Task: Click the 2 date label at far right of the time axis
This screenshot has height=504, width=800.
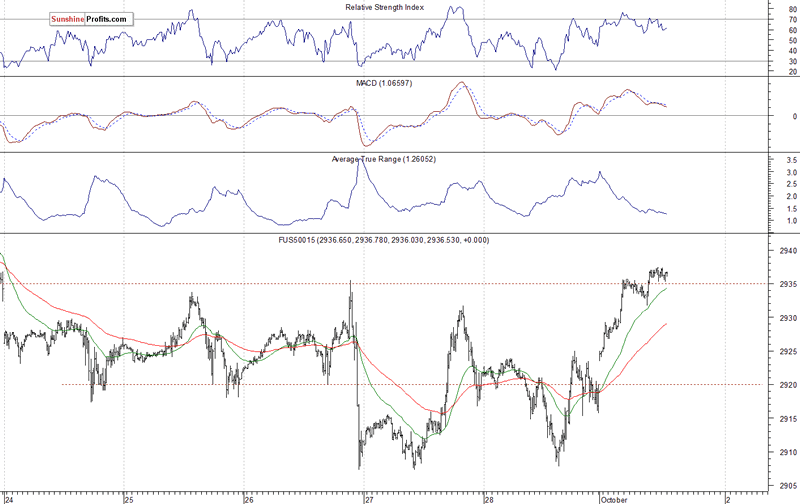Action: click(728, 497)
